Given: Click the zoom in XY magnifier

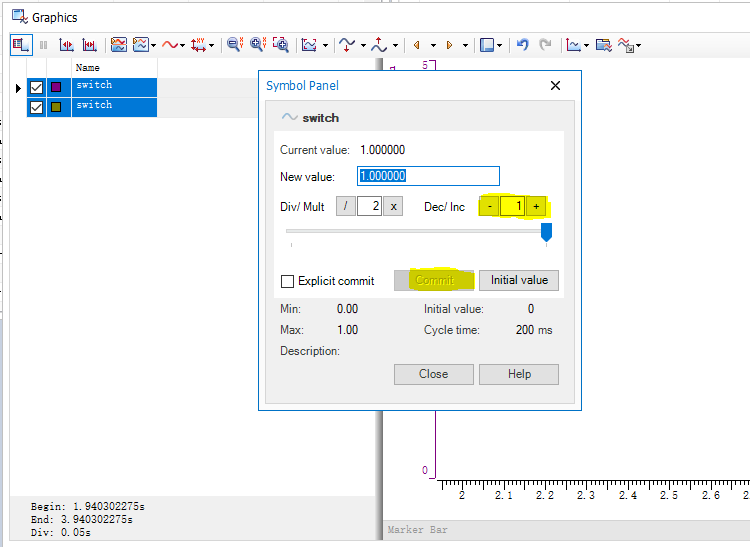Looking at the screenshot, I should click(x=258, y=45).
